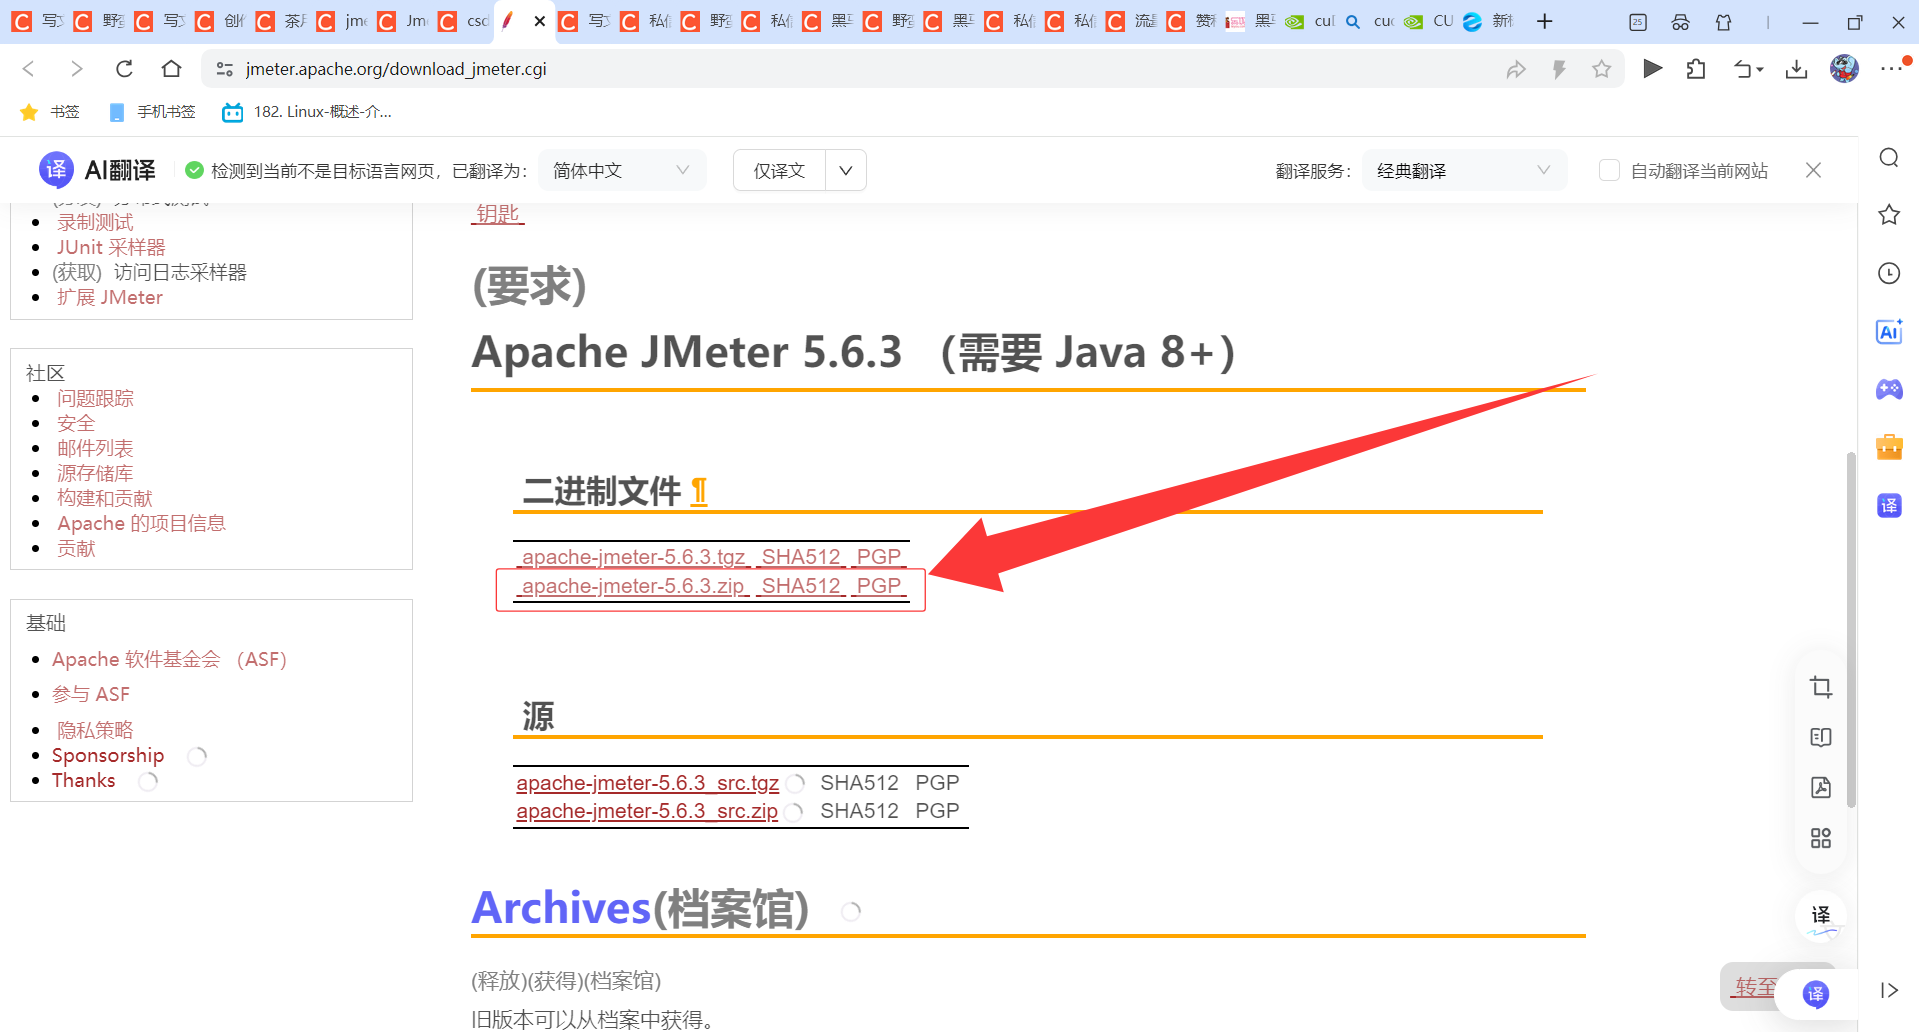Switch to the 'Jm' tab

pyautogui.click(x=404, y=21)
